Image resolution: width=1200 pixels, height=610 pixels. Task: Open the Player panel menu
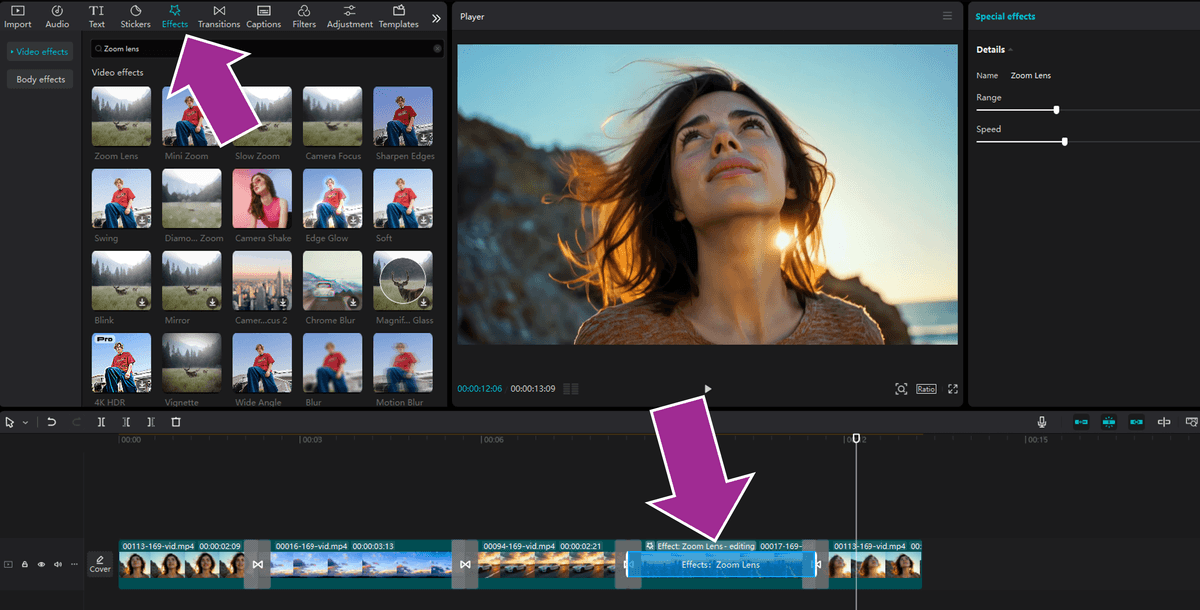point(947,16)
